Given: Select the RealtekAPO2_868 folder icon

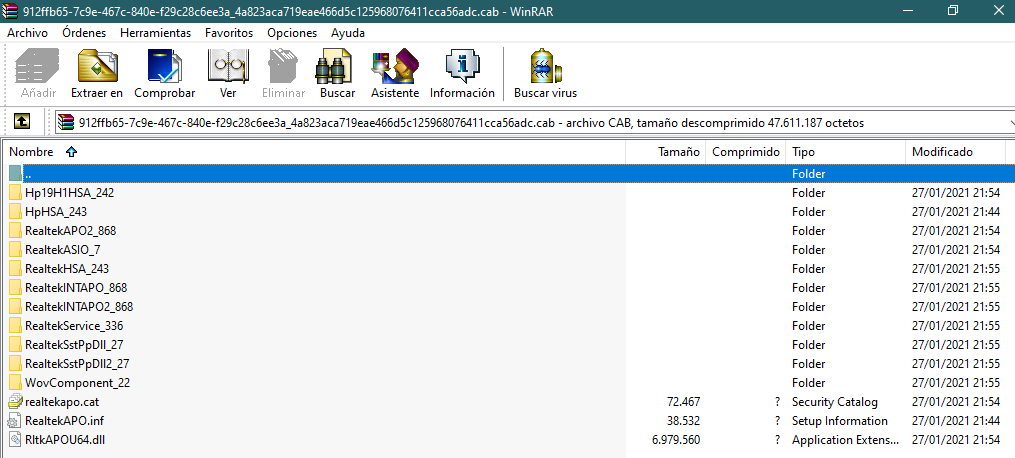Looking at the screenshot, I should 16,230.
